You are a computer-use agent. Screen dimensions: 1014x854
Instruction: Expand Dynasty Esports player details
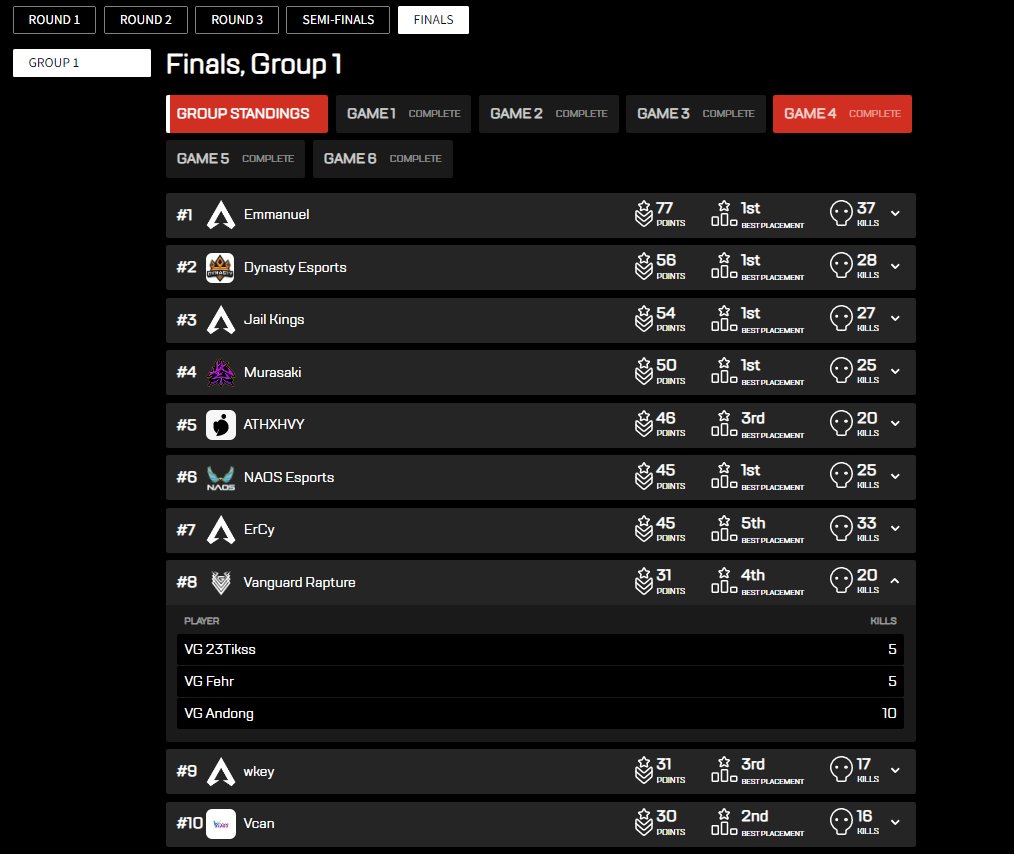coord(895,266)
